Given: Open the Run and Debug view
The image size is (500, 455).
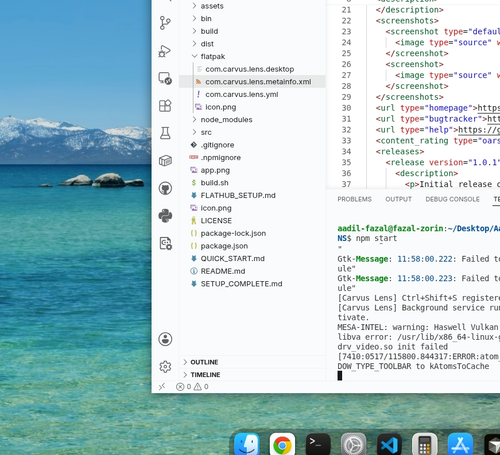Looking at the screenshot, I should point(165,51).
